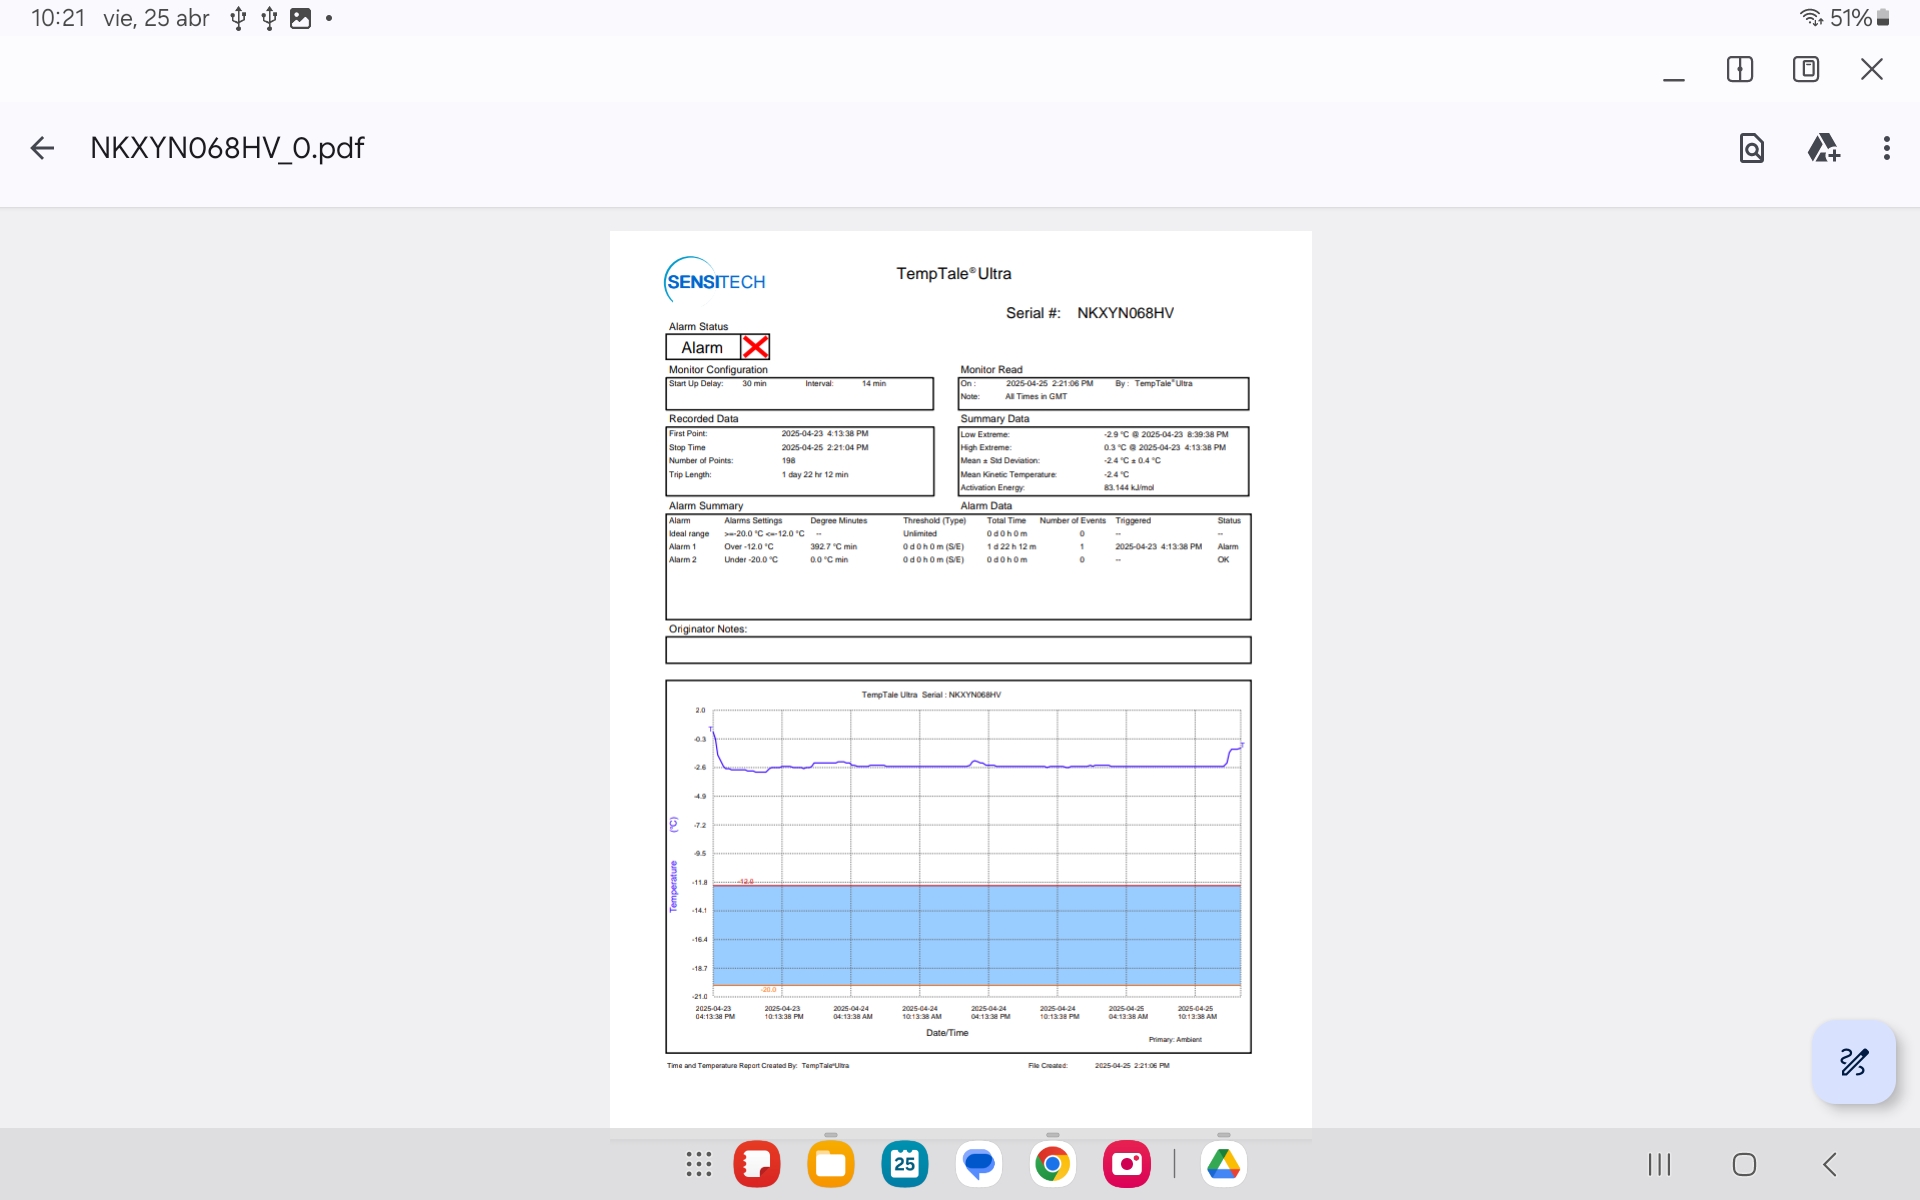Open split-screen view for the window
This screenshot has width=1920, height=1200.
tap(1740, 69)
